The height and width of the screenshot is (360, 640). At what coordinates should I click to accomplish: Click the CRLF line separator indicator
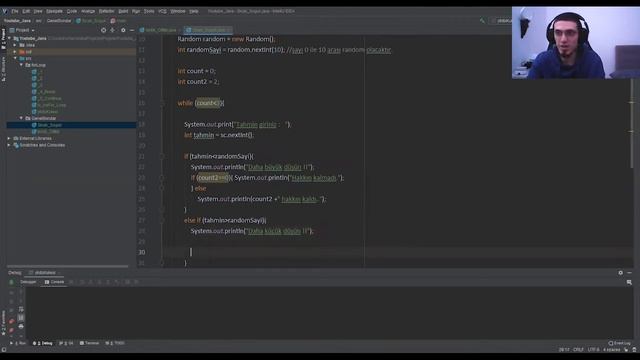click(578, 350)
